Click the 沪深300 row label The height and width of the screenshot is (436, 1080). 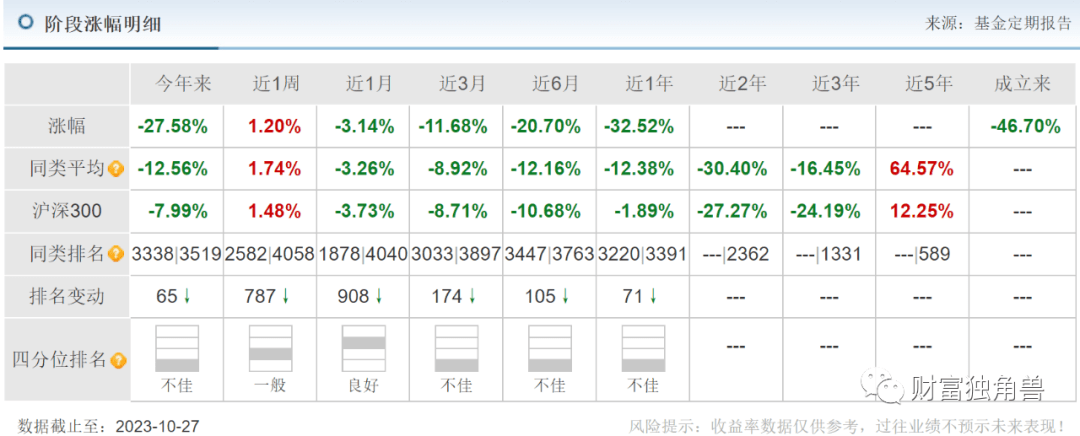click(68, 211)
